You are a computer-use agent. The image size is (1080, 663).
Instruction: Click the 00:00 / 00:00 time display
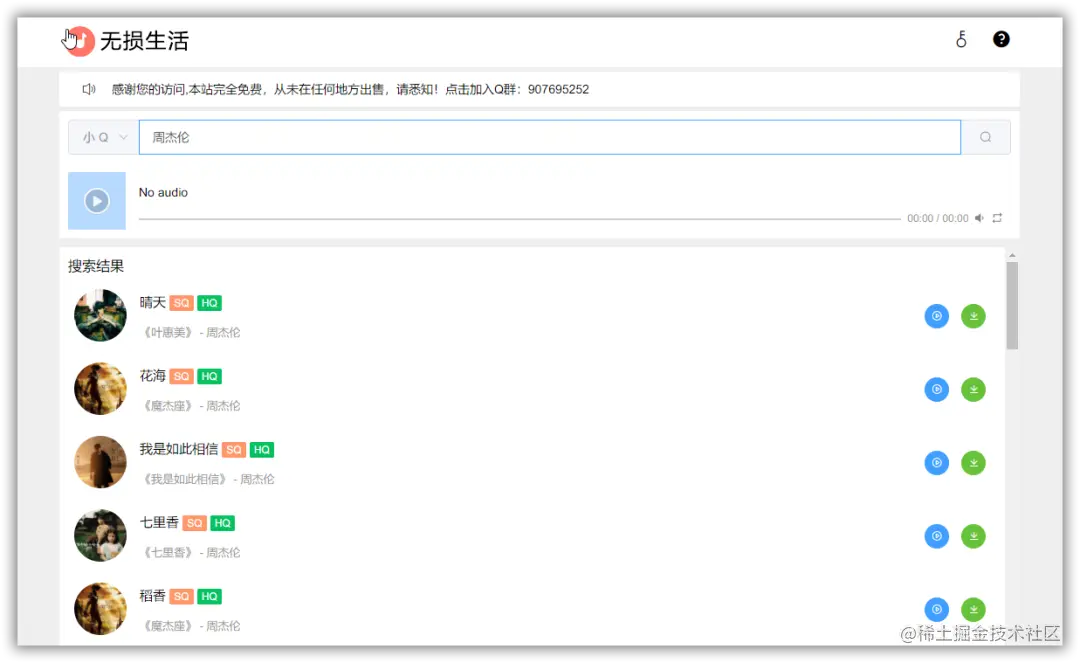(937, 218)
